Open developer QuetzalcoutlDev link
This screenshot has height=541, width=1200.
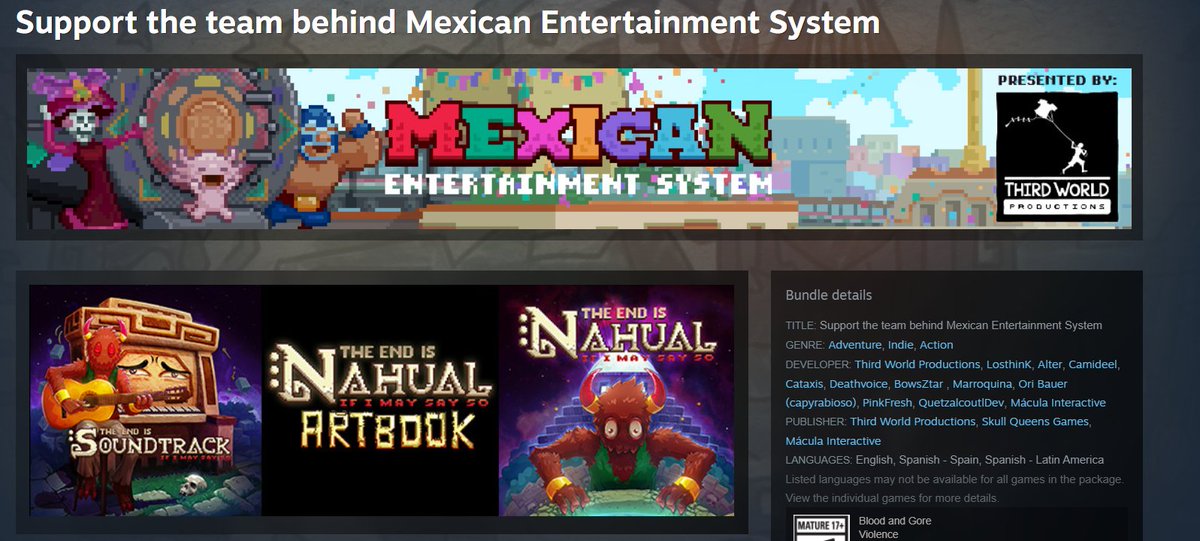pos(961,403)
